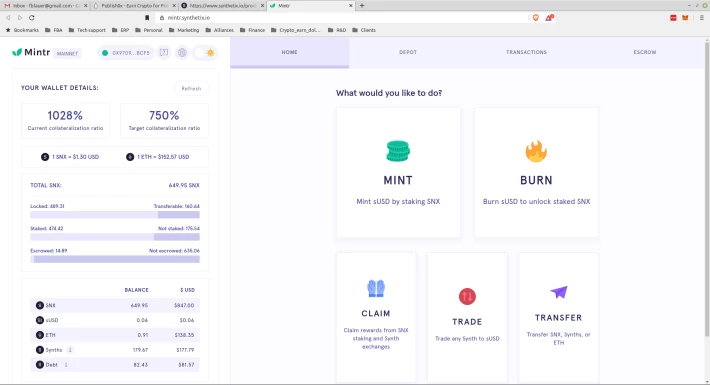The width and height of the screenshot is (710, 385).
Task: Click the Locked/Transferable progress bar
Action: (x=115, y=215)
